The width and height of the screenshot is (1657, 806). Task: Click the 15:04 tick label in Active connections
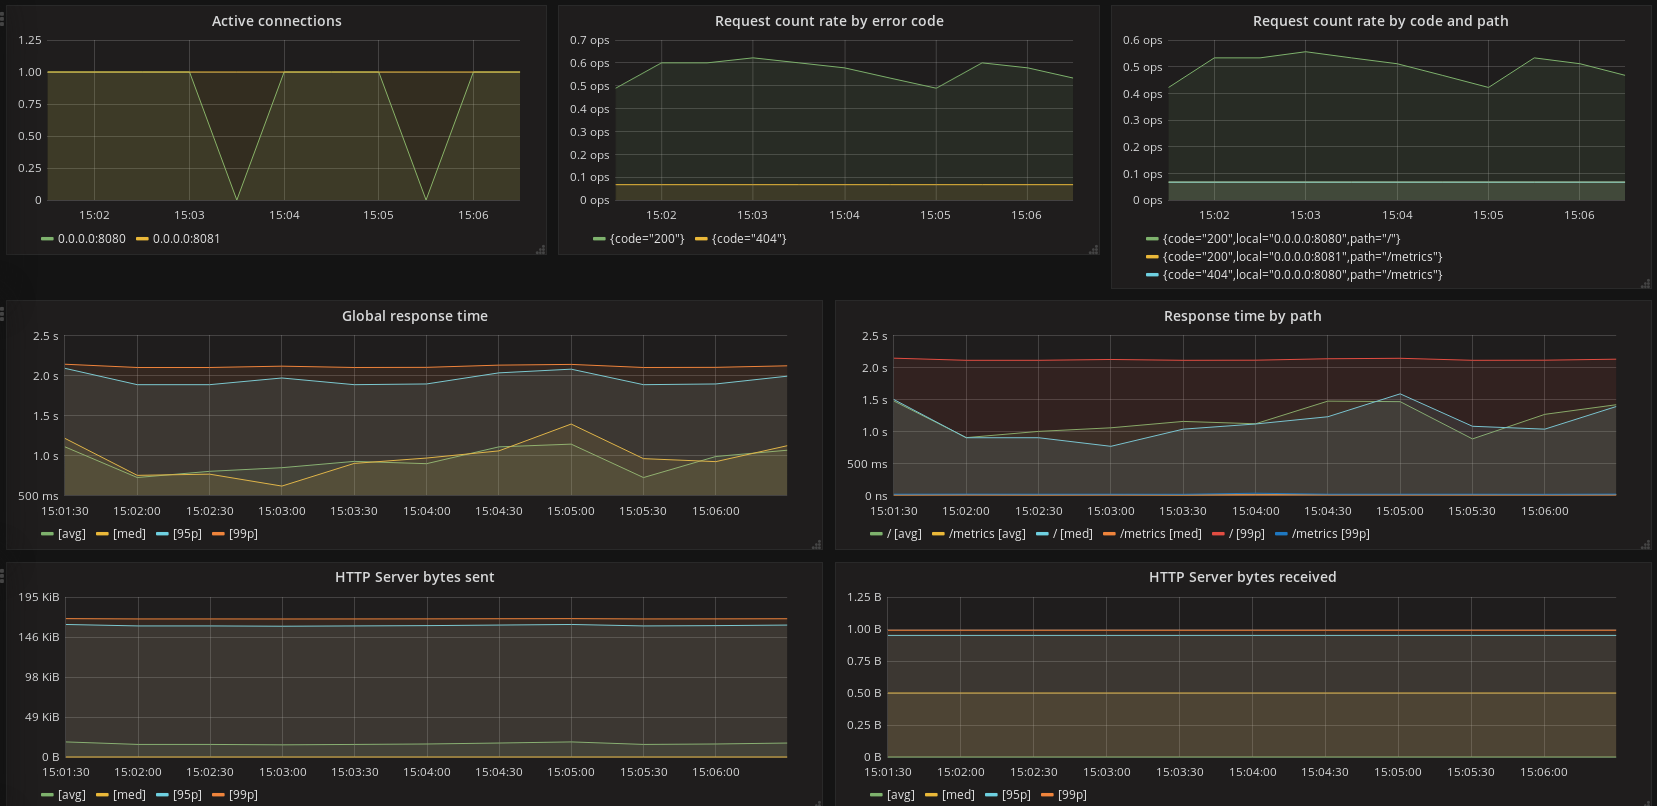(284, 215)
